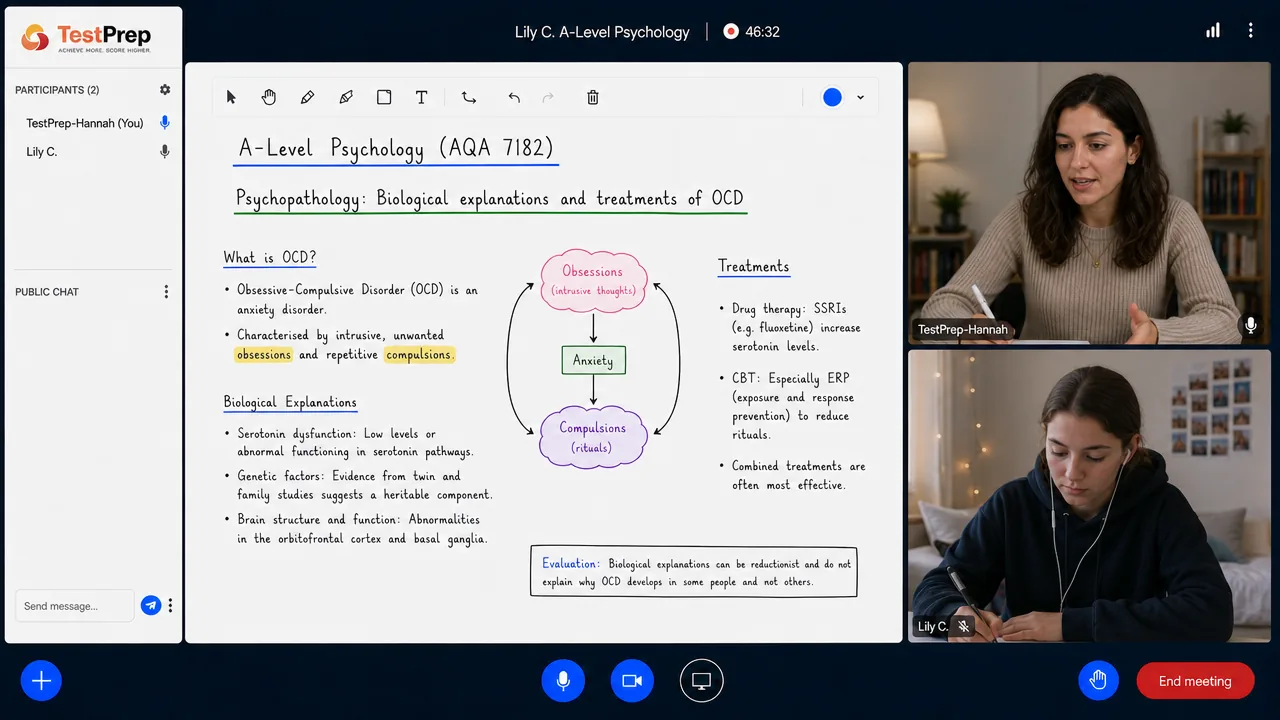Click mic icon on TestPrep-Hannah's video
The height and width of the screenshot is (720, 1280).
pos(1251,326)
